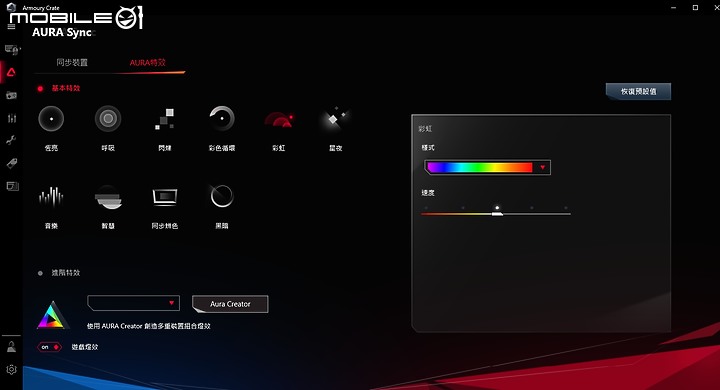Select the 音樂 music effect
Viewport: 720px width, 390px height.
[51, 197]
